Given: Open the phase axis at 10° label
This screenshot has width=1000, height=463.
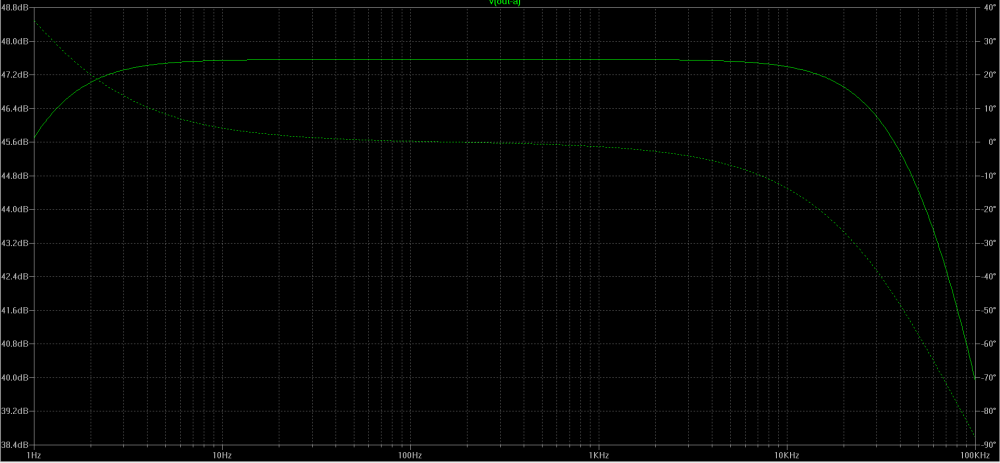Looking at the screenshot, I should coord(988,108).
